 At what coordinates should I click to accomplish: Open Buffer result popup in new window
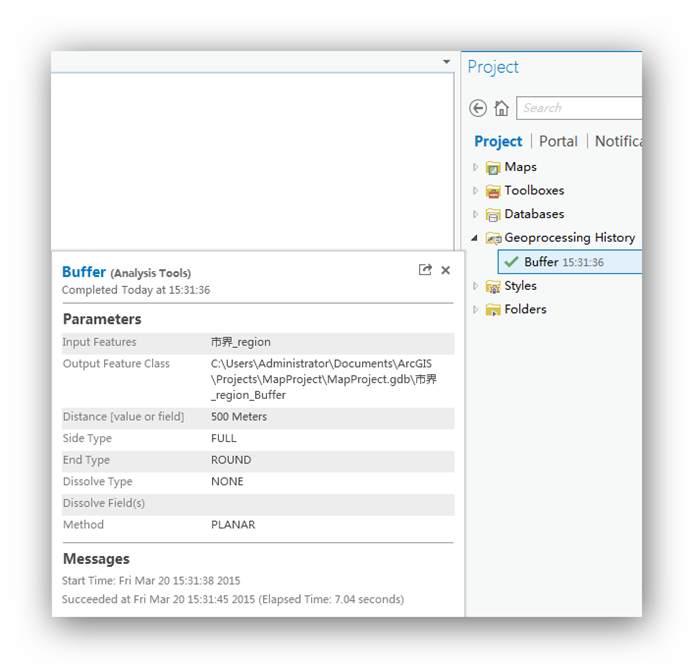425,270
